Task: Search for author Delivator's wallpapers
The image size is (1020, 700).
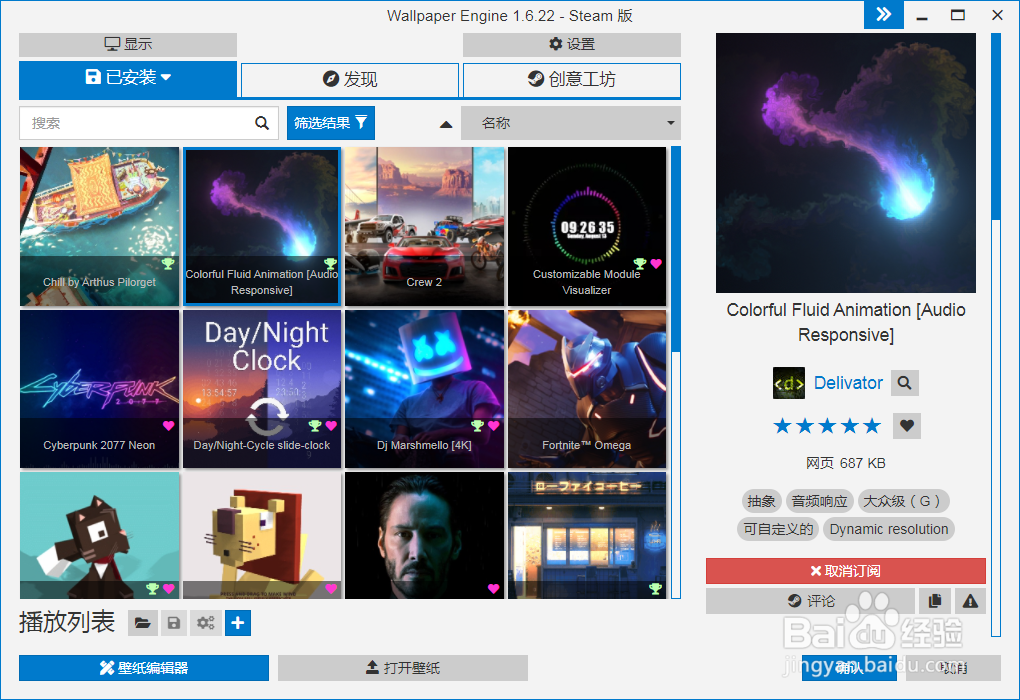Action: (x=905, y=383)
